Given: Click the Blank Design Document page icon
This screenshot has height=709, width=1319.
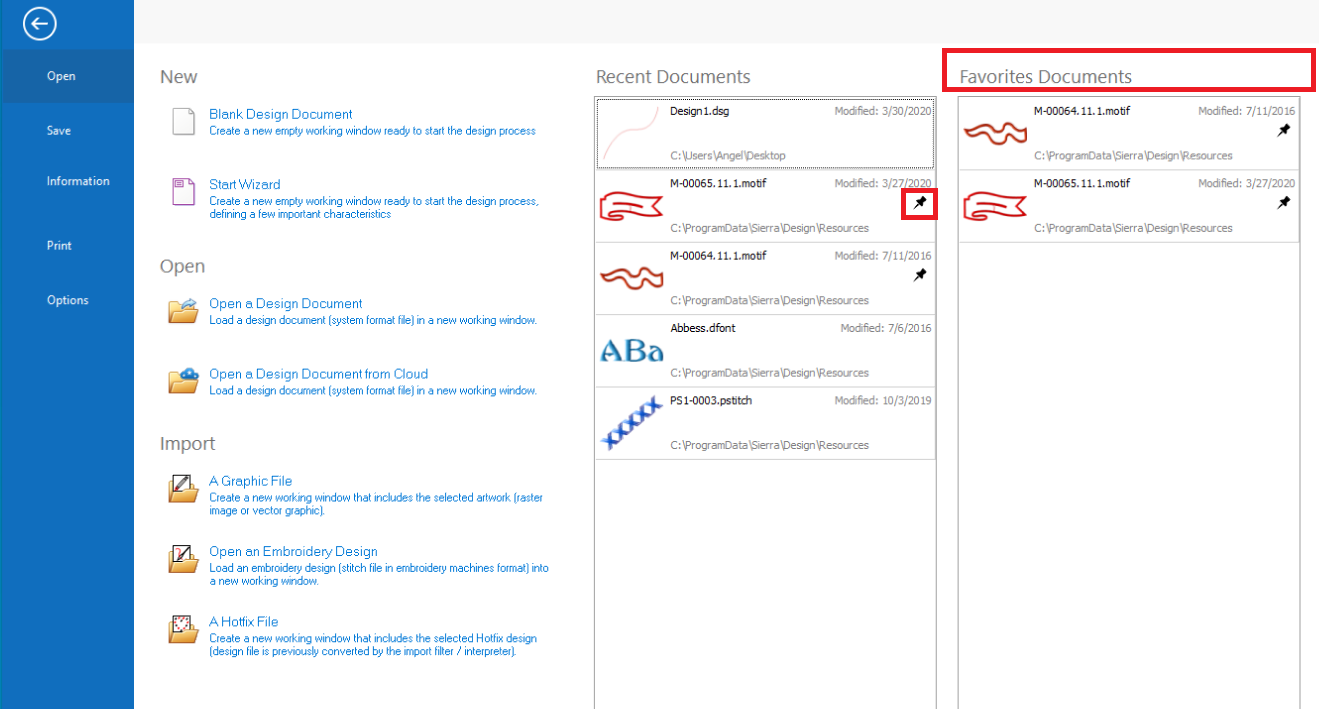Looking at the screenshot, I should pos(183,122).
